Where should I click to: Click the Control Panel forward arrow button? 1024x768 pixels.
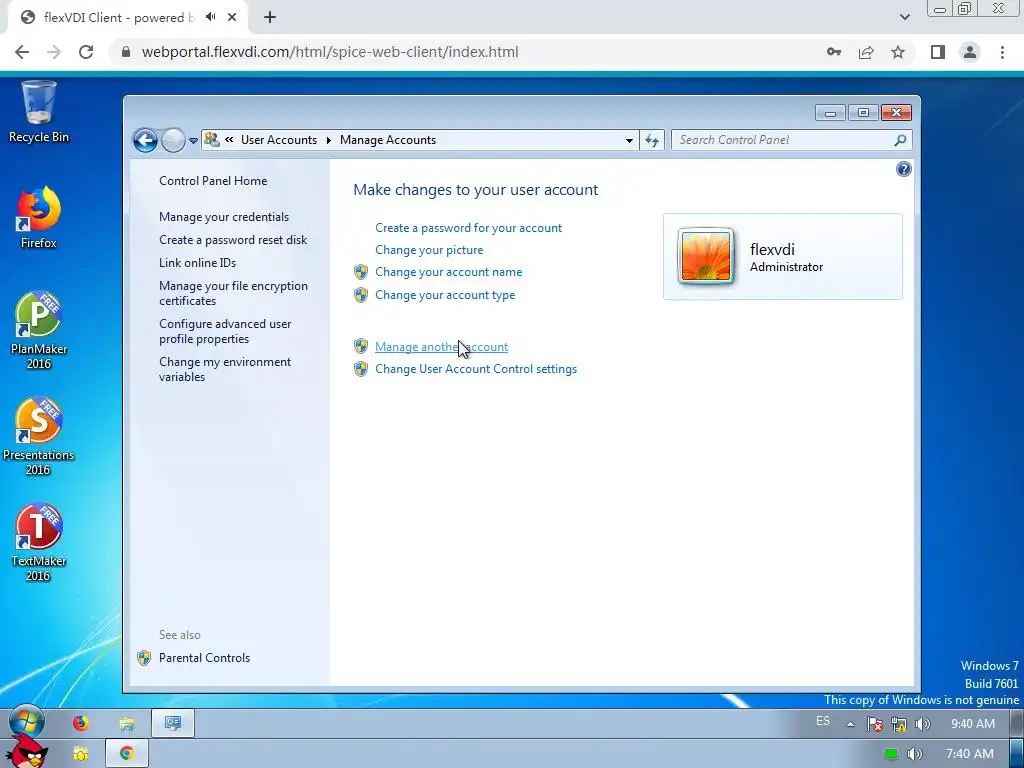[173, 140]
